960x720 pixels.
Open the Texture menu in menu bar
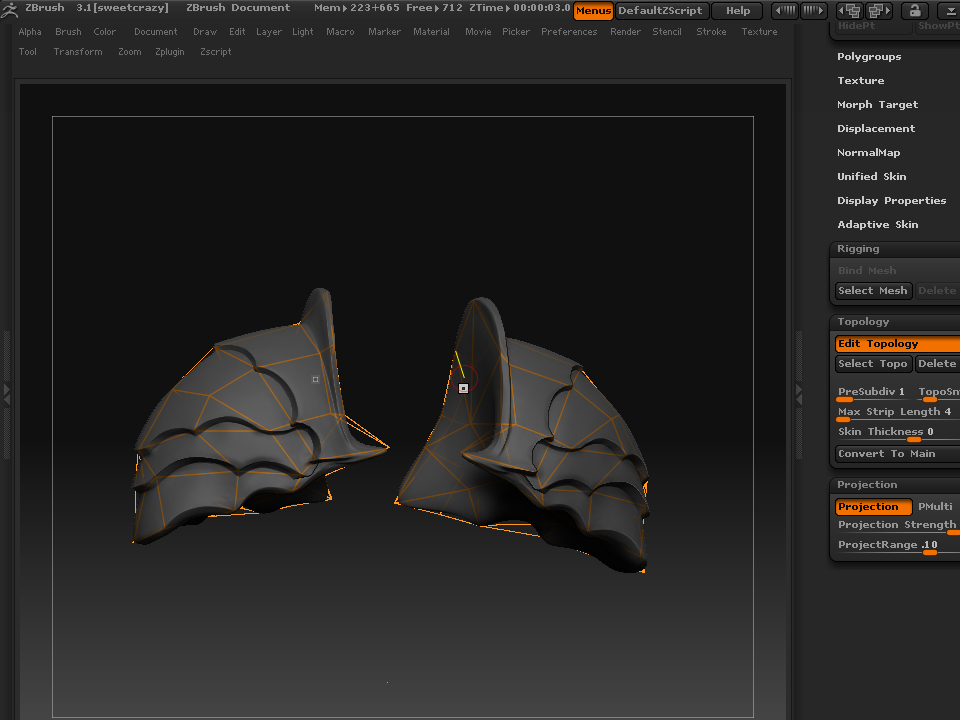[759, 32]
